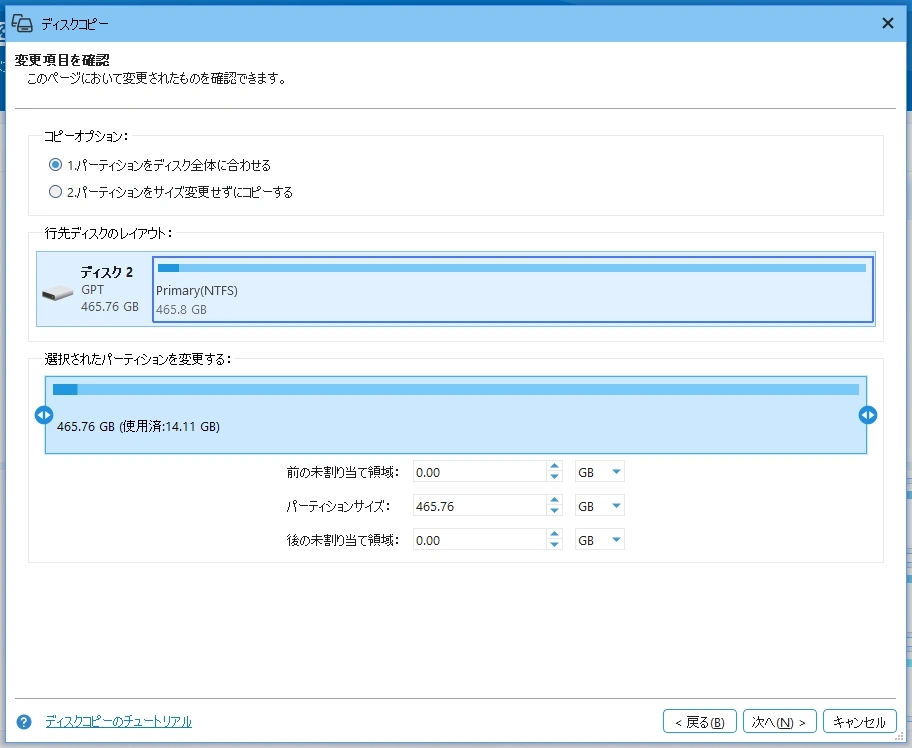Increase パーティションサイズ value with up arrow
Image resolution: width=912 pixels, height=748 pixels.
click(x=554, y=500)
